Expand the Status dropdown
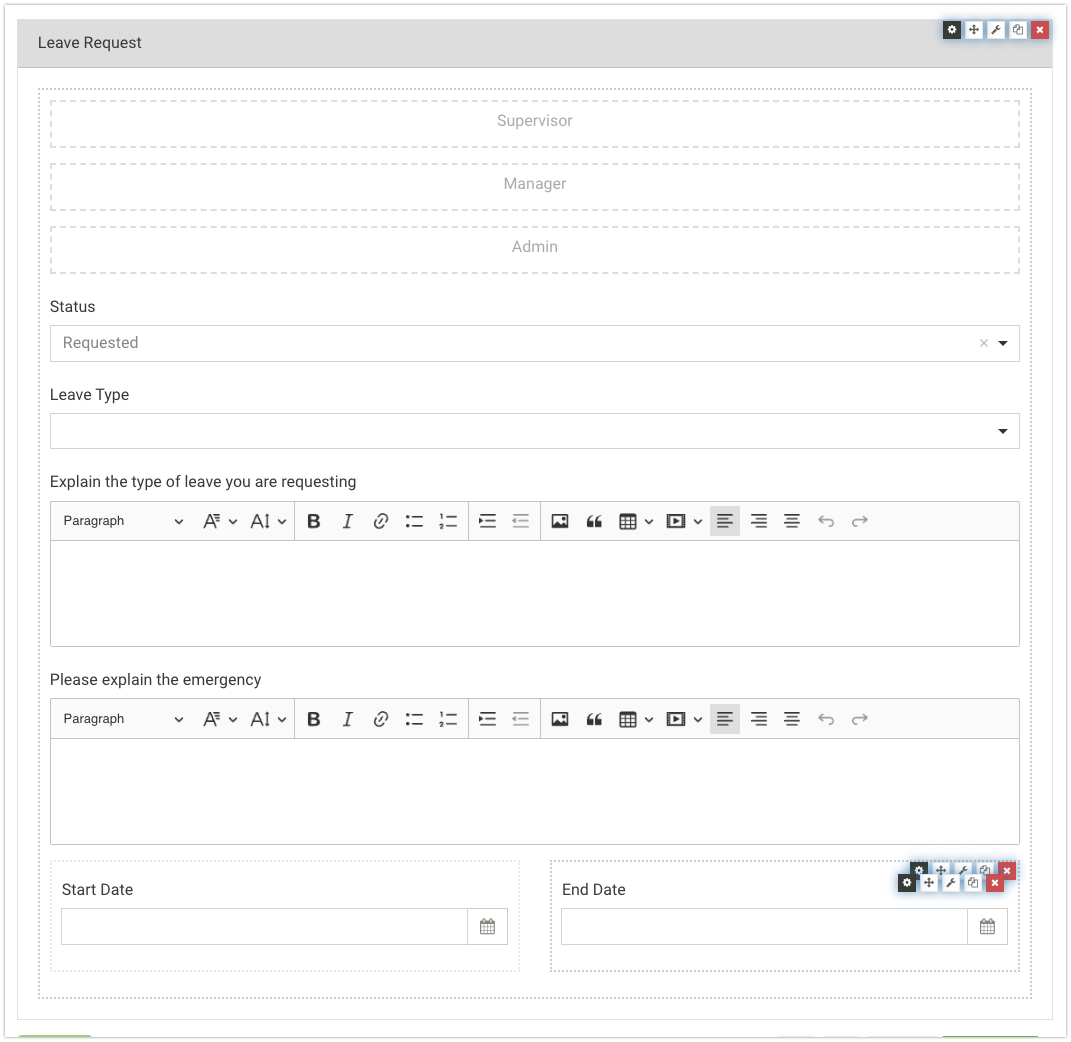The image size is (1071, 1042). point(1003,343)
